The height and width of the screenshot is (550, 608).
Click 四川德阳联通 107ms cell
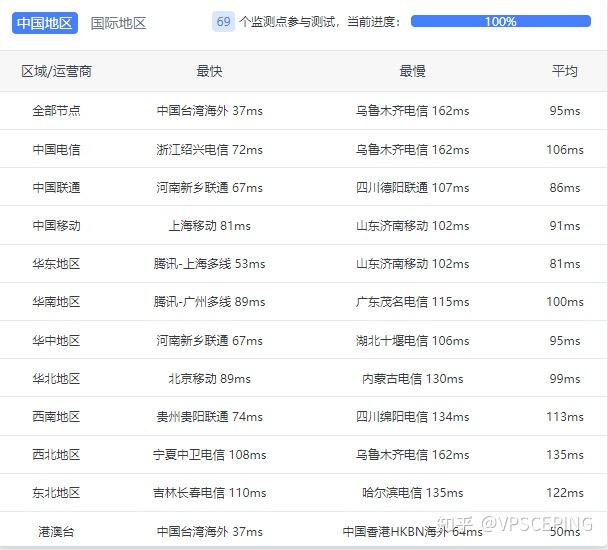[x=413, y=188]
